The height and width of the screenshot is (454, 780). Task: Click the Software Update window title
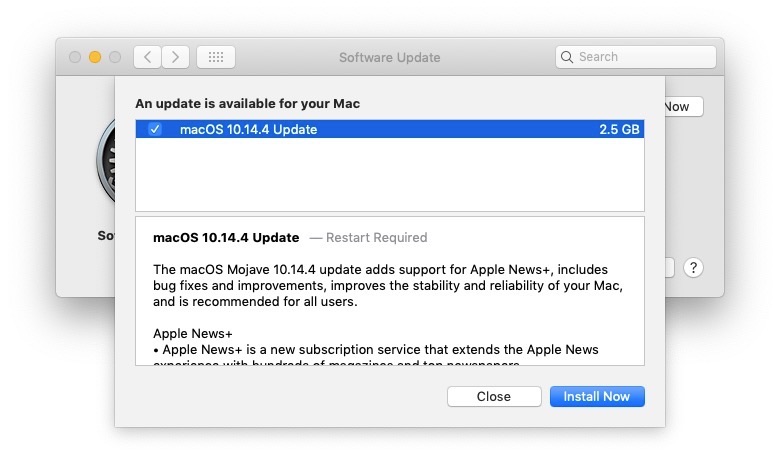point(389,57)
